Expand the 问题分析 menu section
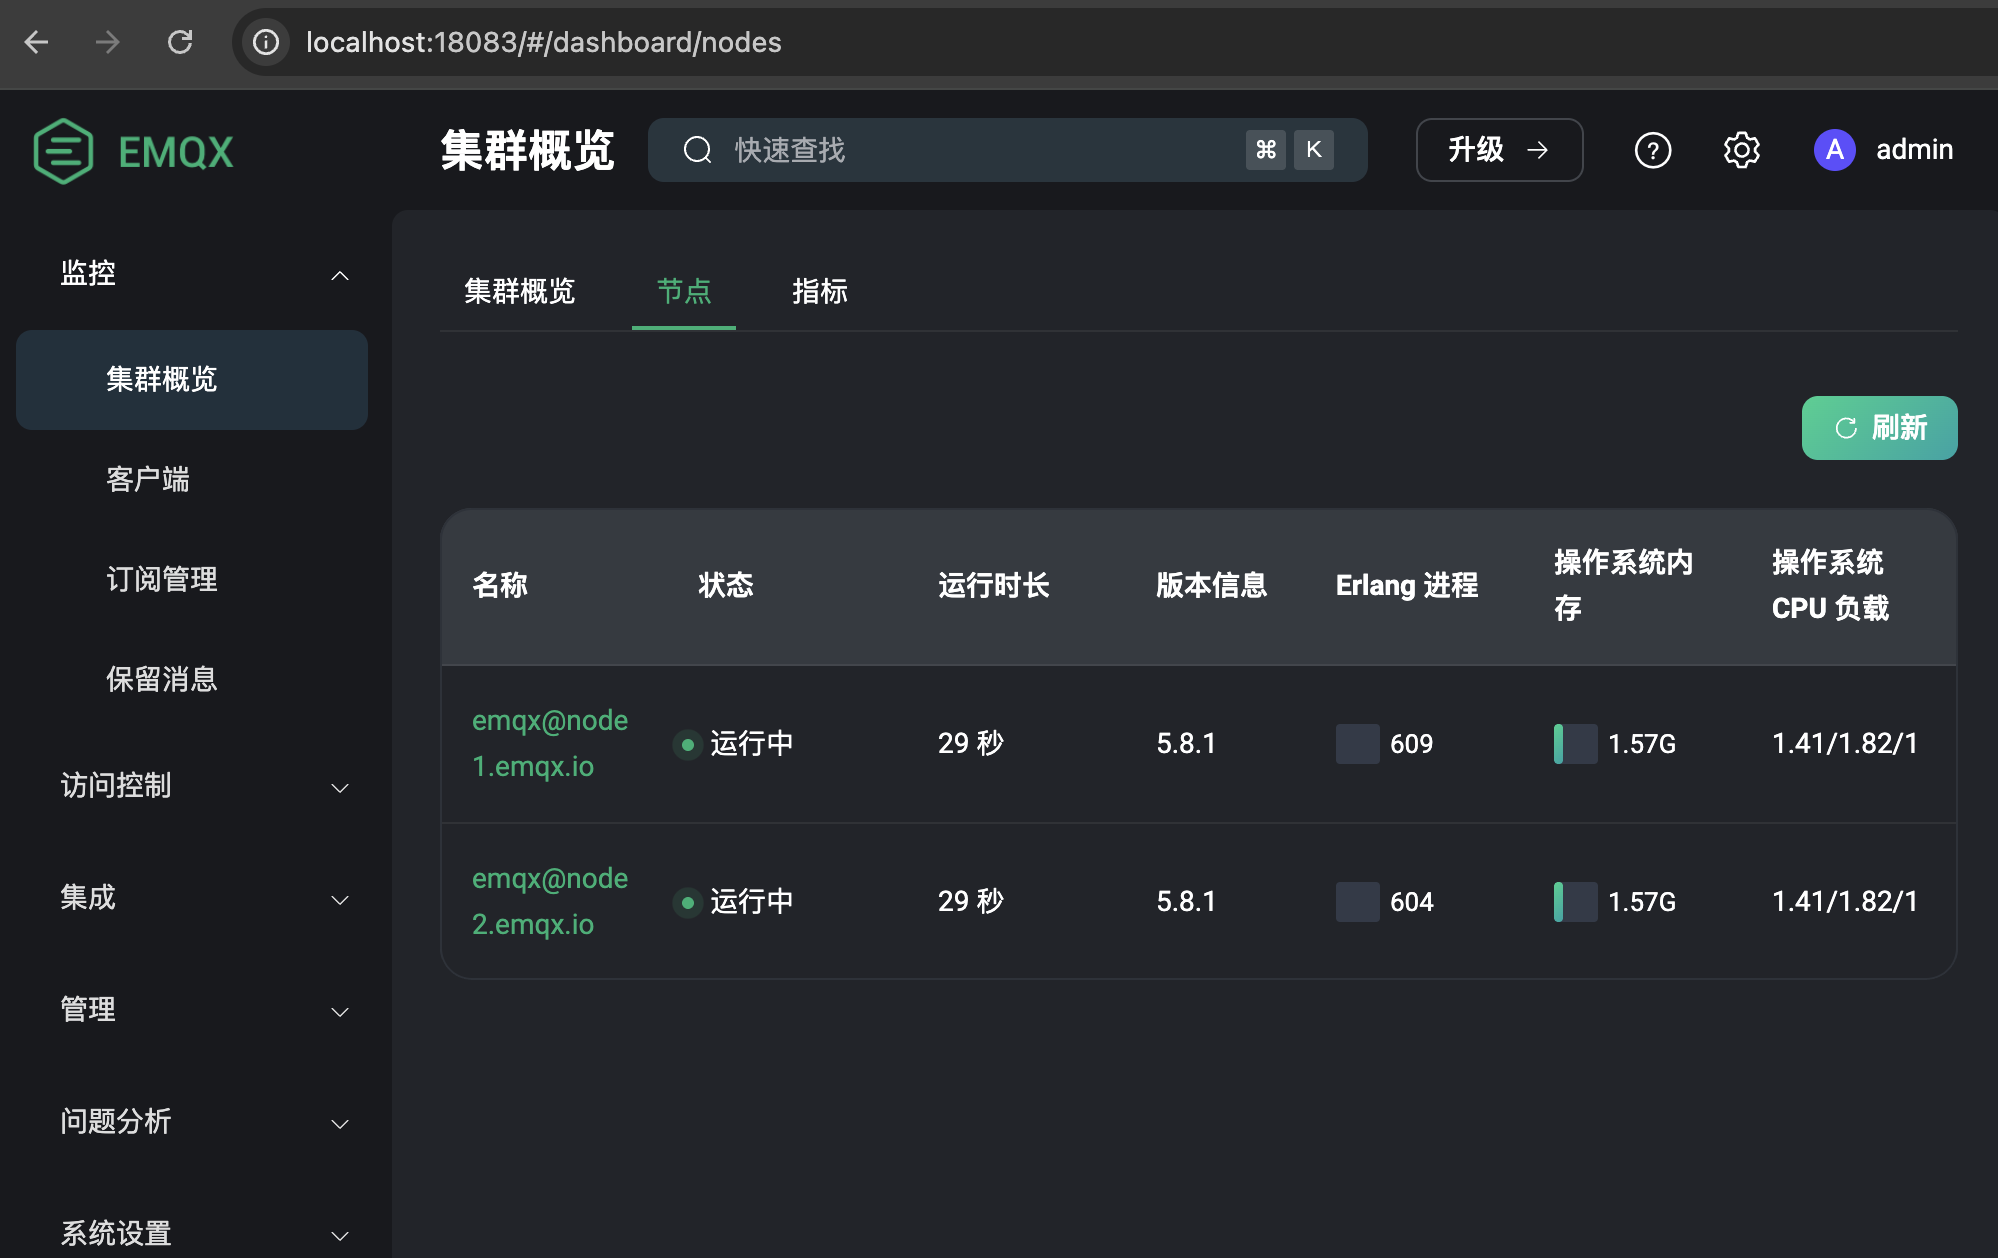Viewport: 1998px width, 1258px height. tap(192, 1122)
